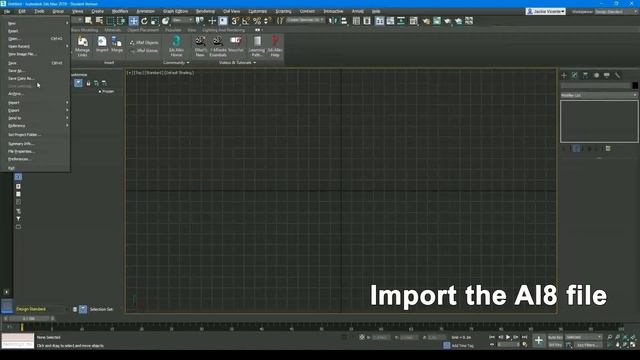Viewport: 640px width, 360px height.
Task: Click Default Shading viewport label
Action: [x=179, y=73]
